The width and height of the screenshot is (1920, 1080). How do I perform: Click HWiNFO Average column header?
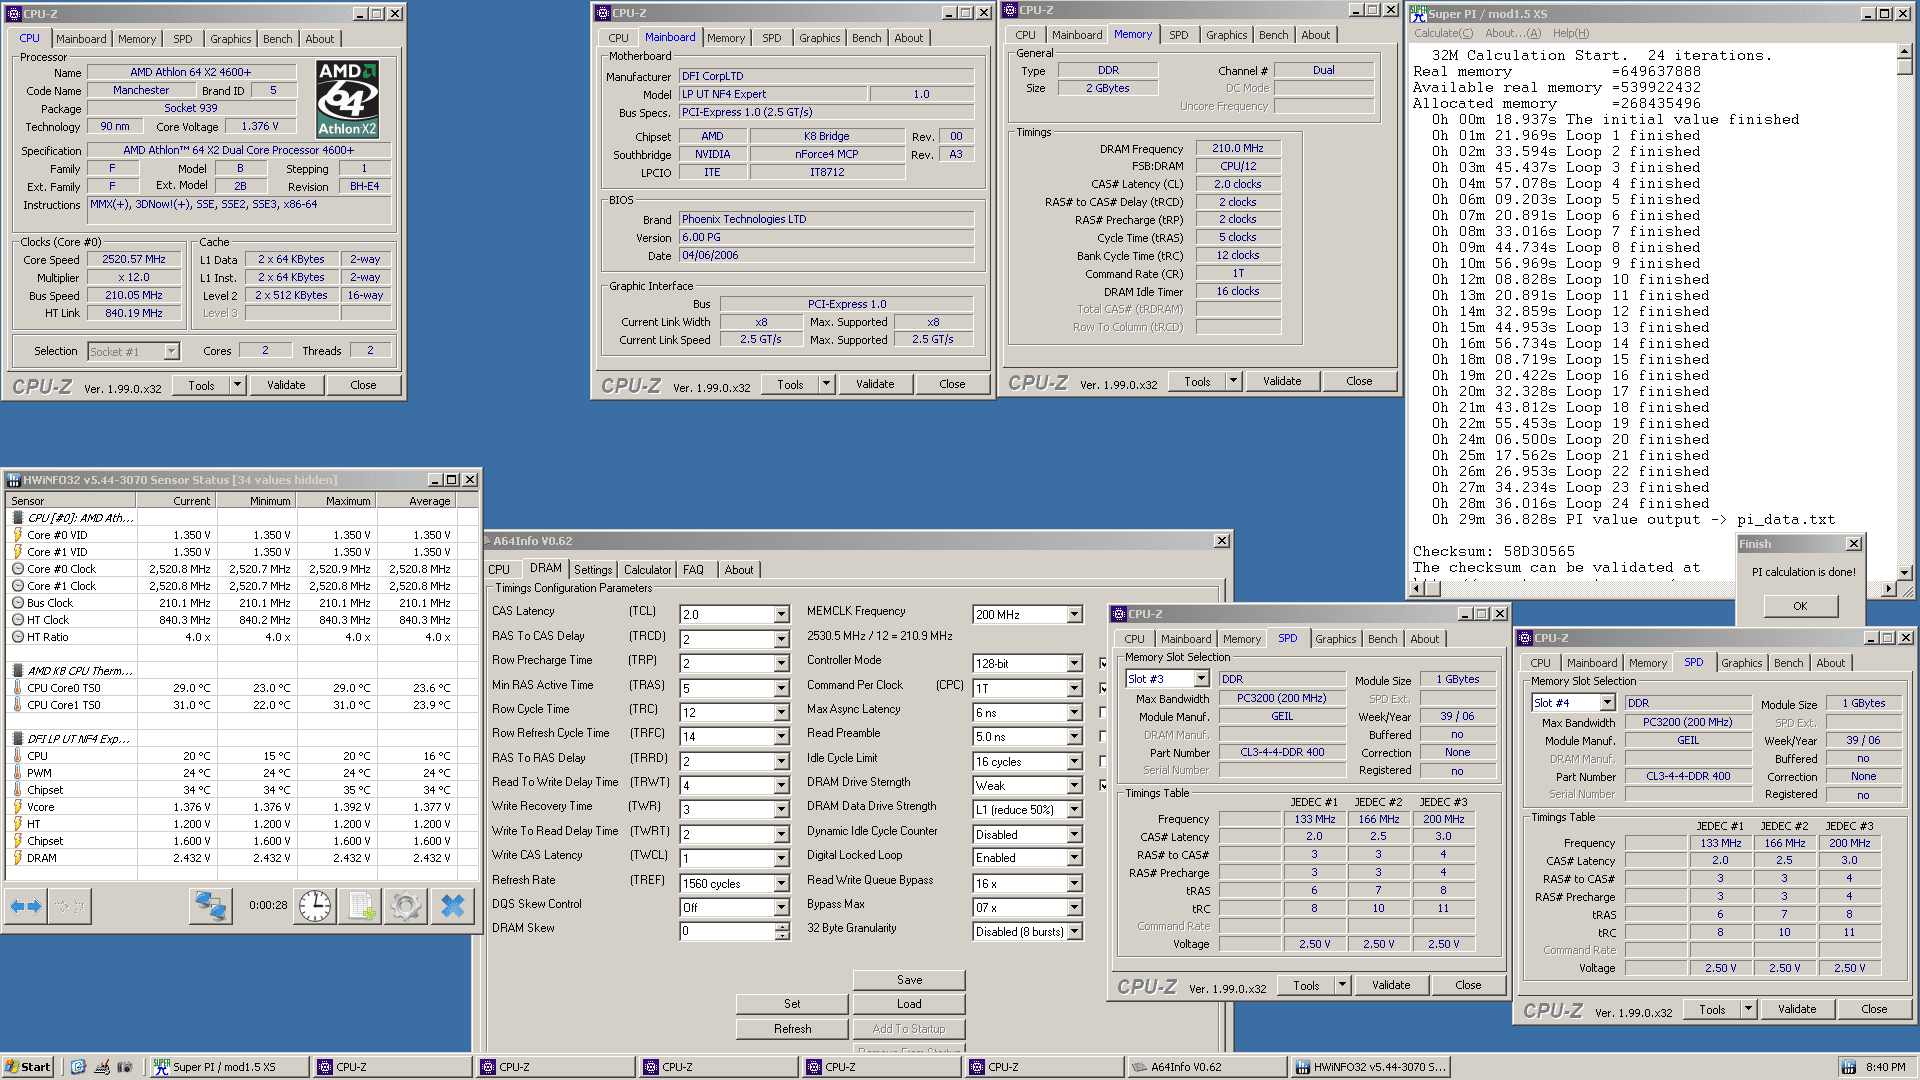pyautogui.click(x=416, y=501)
